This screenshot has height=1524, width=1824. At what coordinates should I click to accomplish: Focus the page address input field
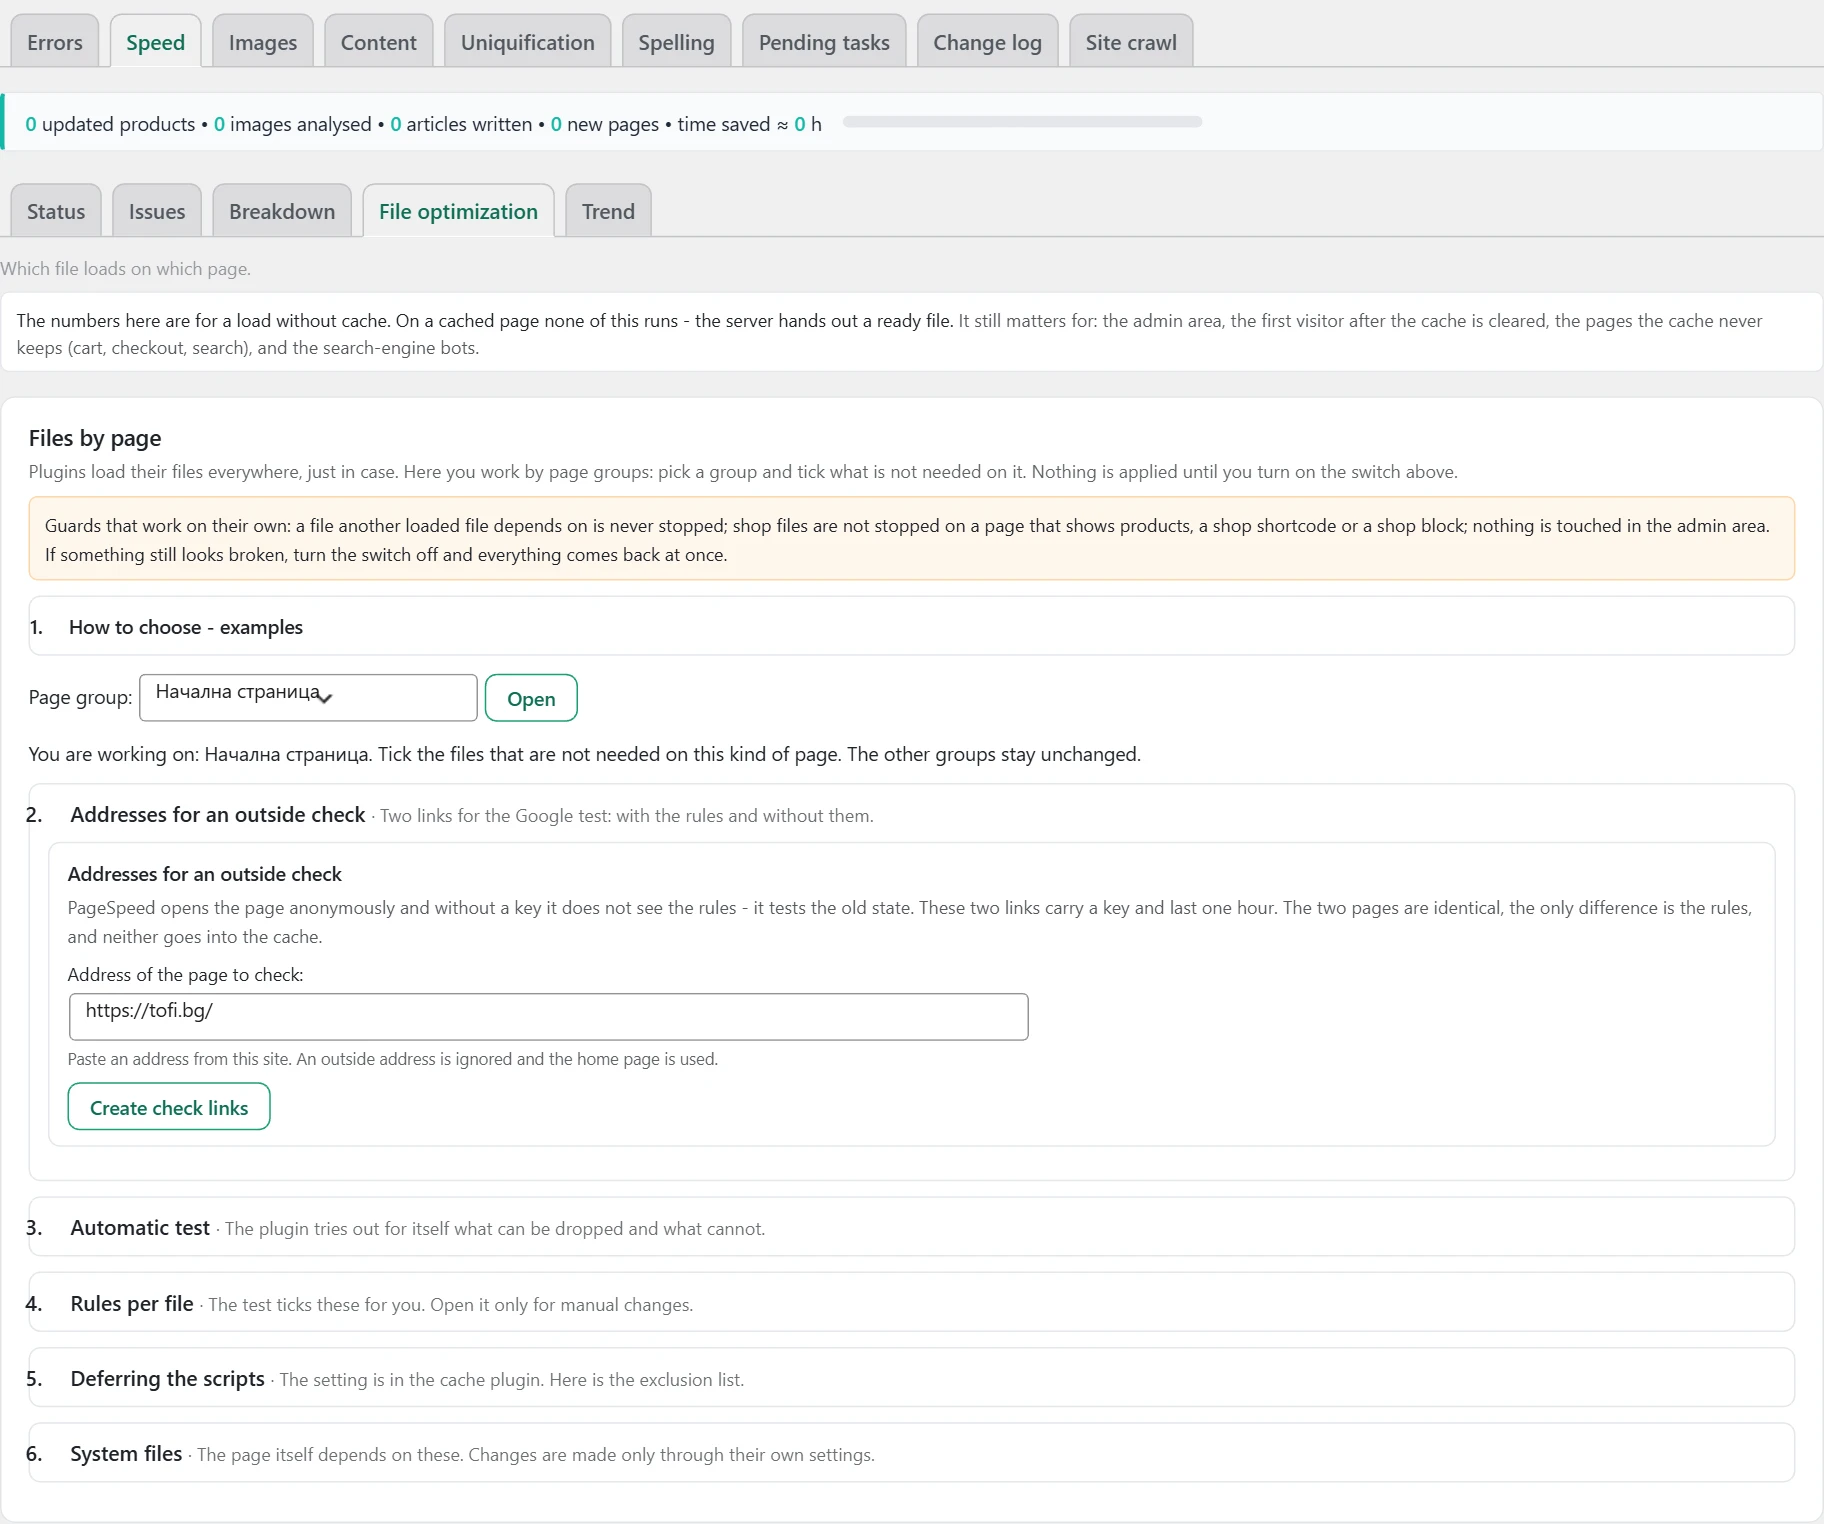coord(548,1016)
